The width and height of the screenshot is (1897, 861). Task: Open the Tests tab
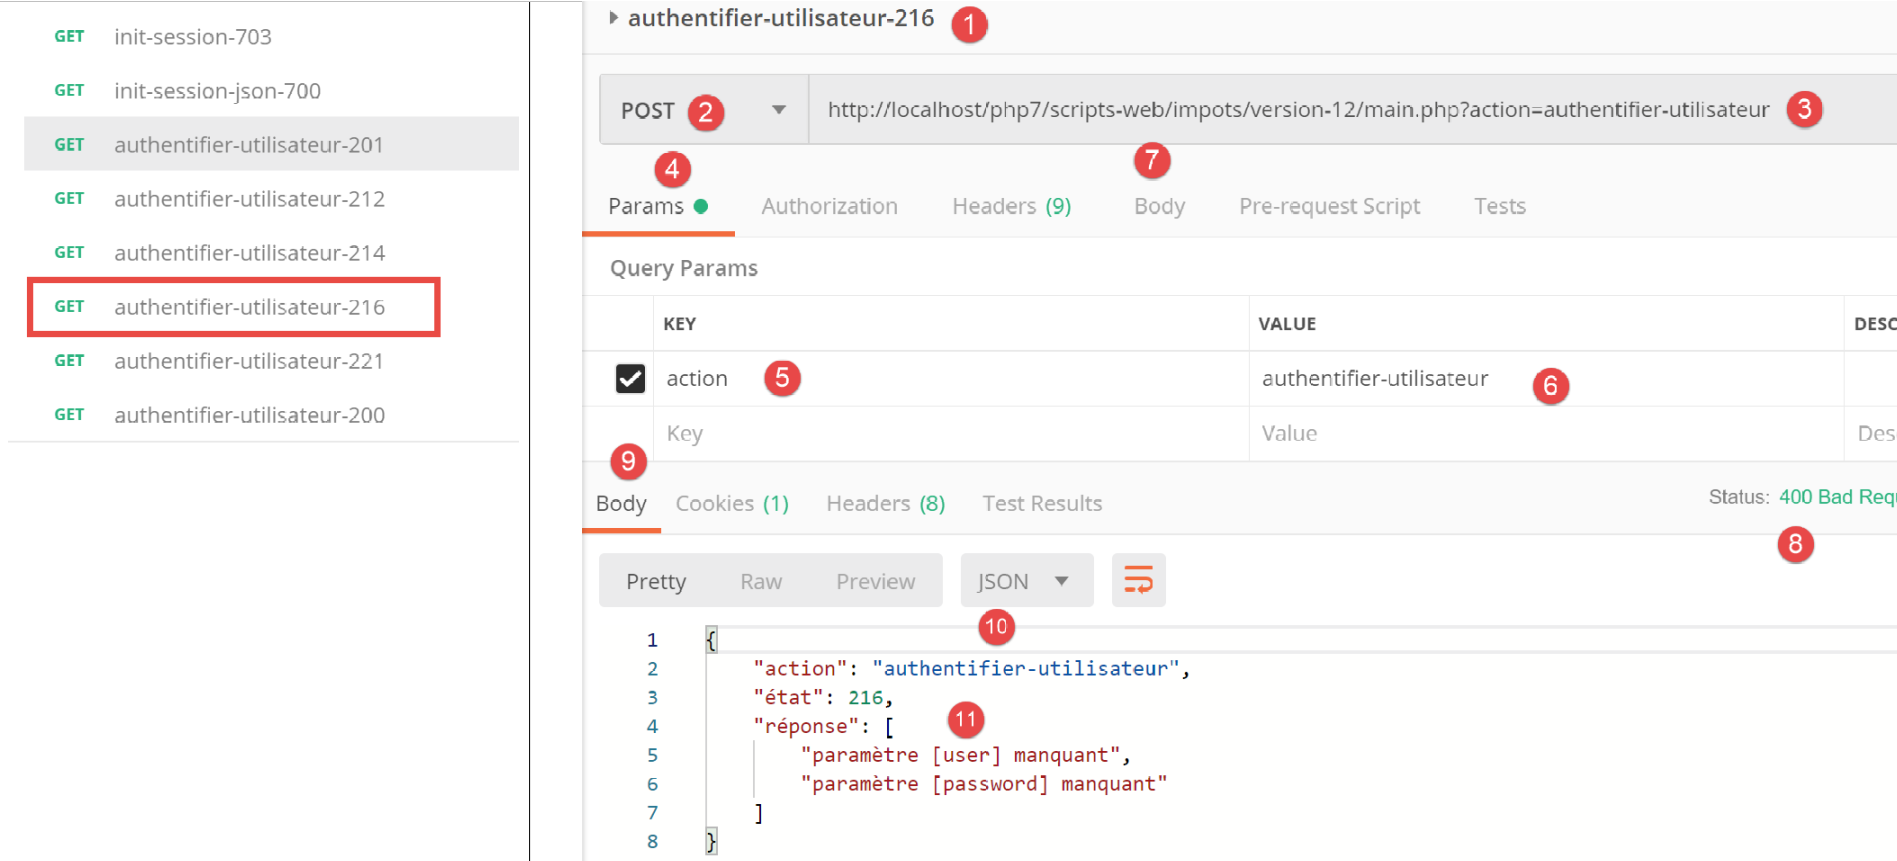(x=1499, y=206)
